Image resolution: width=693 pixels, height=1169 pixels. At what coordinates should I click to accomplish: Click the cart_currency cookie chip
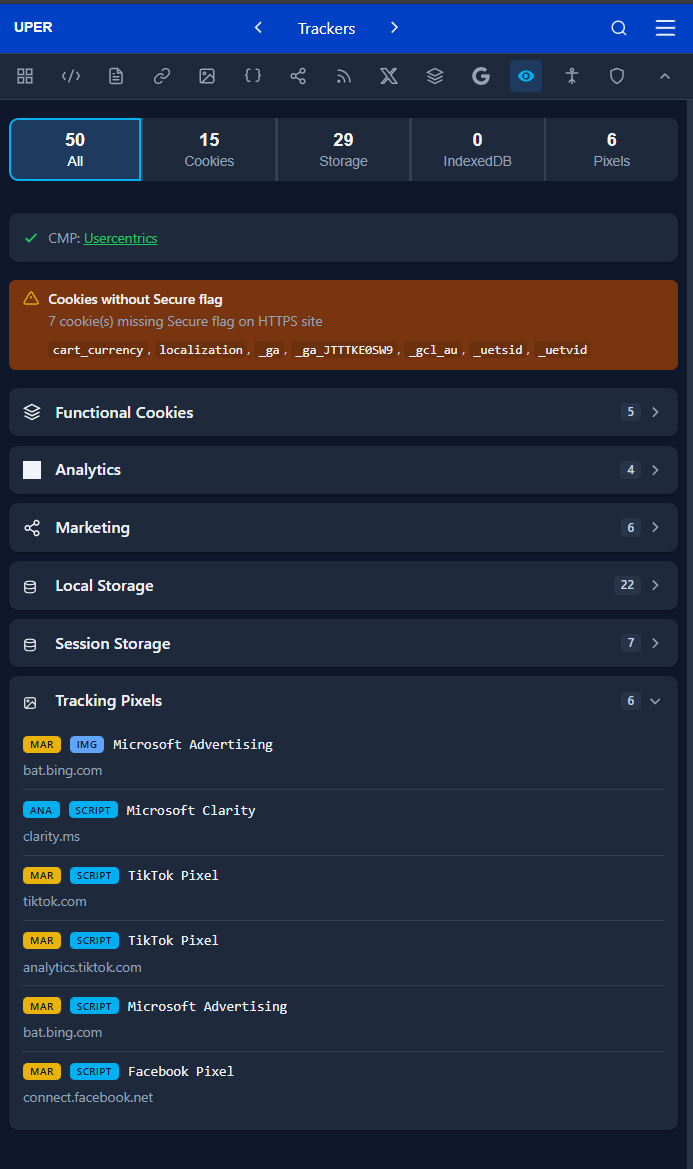pos(97,349)
